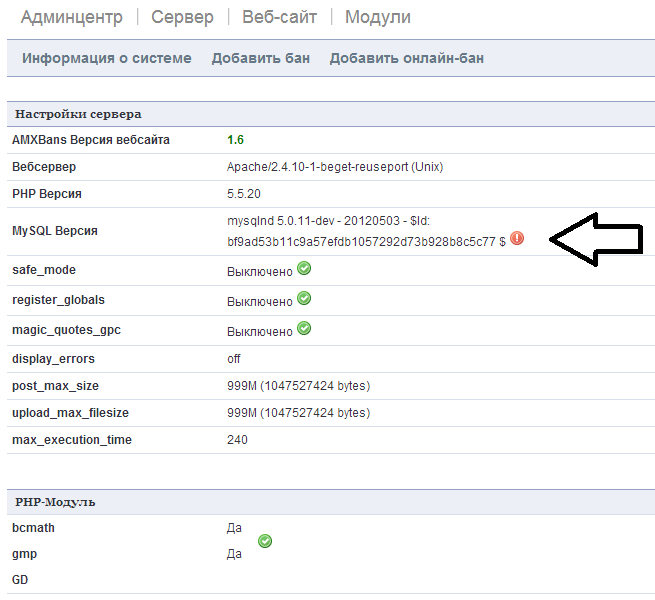Open the Админцентр menu
The image size is (655, 600).
pyautogui.click(x=72, y=17)
